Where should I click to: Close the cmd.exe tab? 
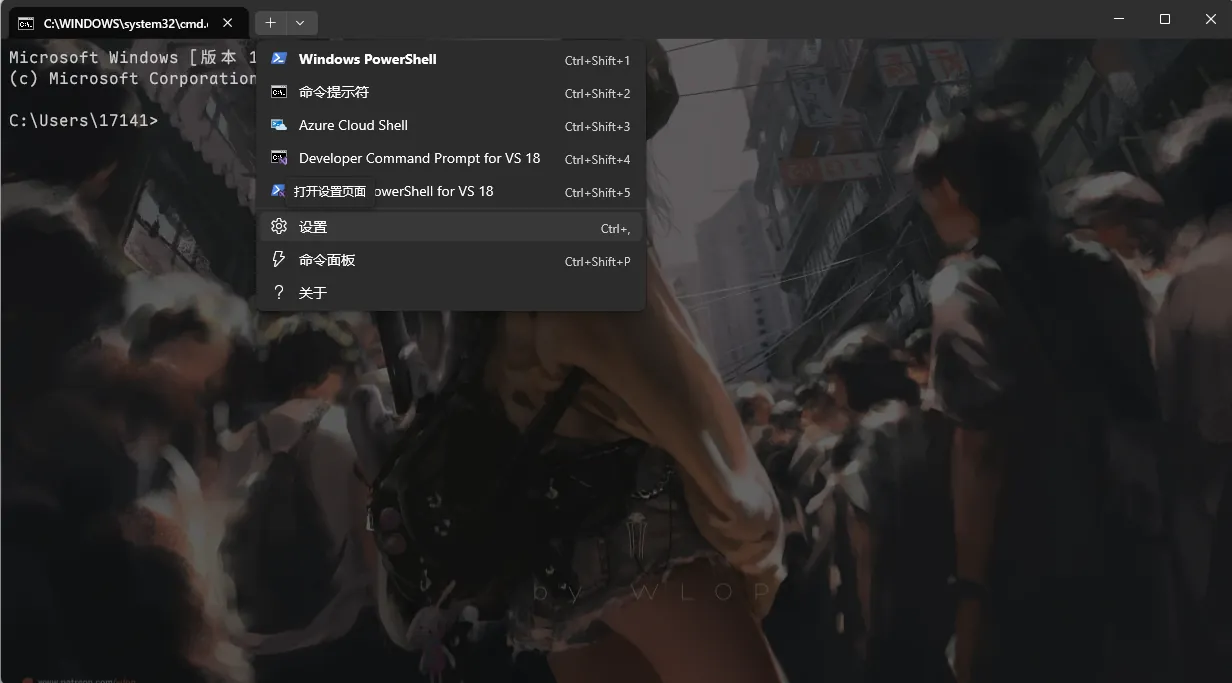tap(228, 22)
